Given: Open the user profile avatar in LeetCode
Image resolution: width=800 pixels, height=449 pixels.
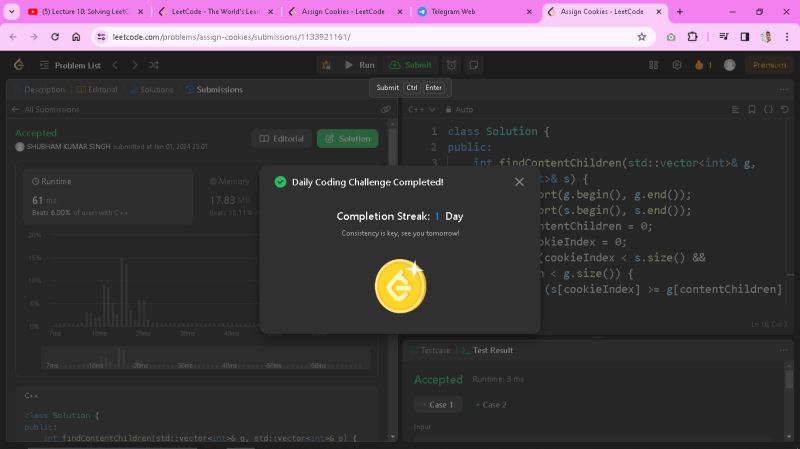Looking at the screenshot, I should pyautogui.click(x=730, y=65).
